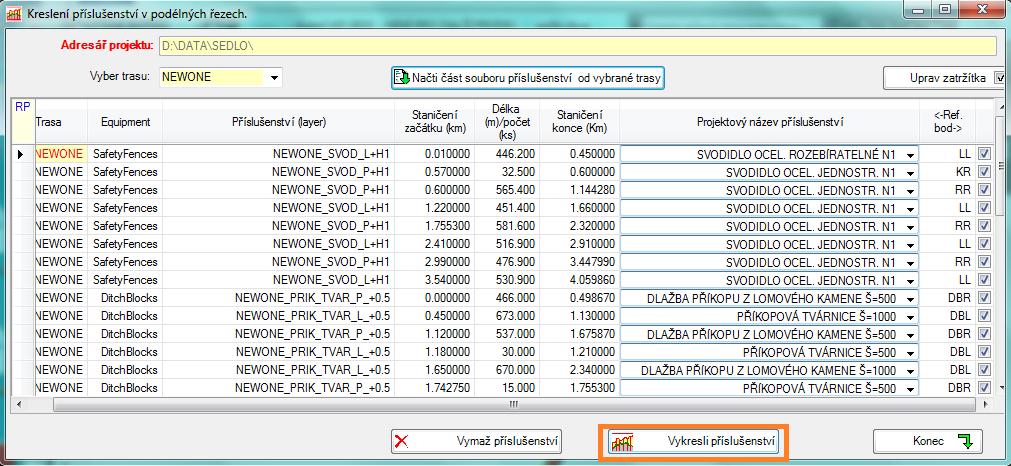Click the app icon in the title bar

point(14,14)
